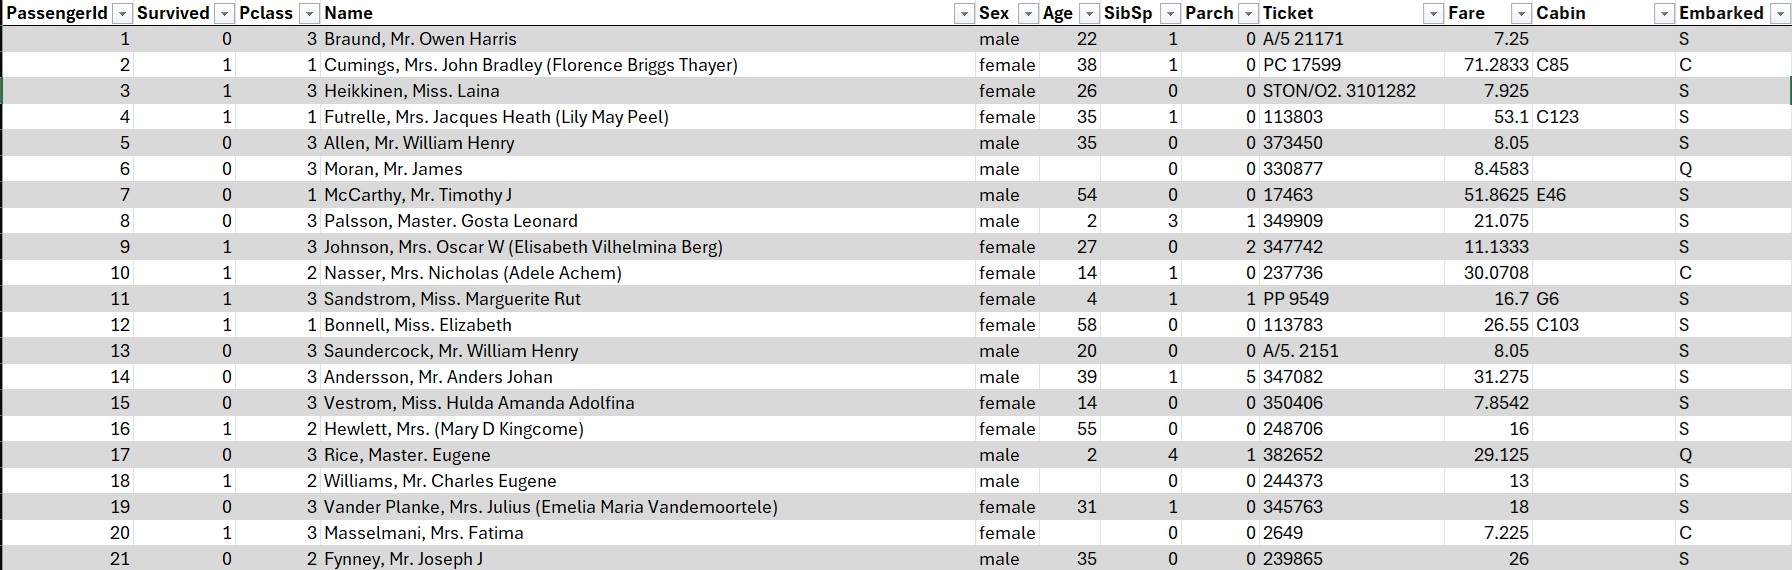Open the Fare column filter dropdown
The height and width of the screenshot is (570, 1792).
[x=1520, y=13]
